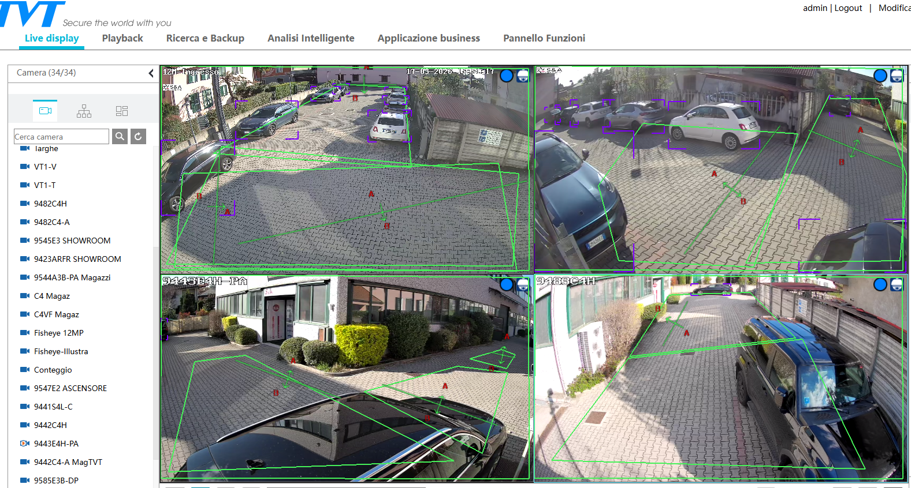Switch to the camera group tree icon
Screen dimensions: 911x488
coord(84,111)
